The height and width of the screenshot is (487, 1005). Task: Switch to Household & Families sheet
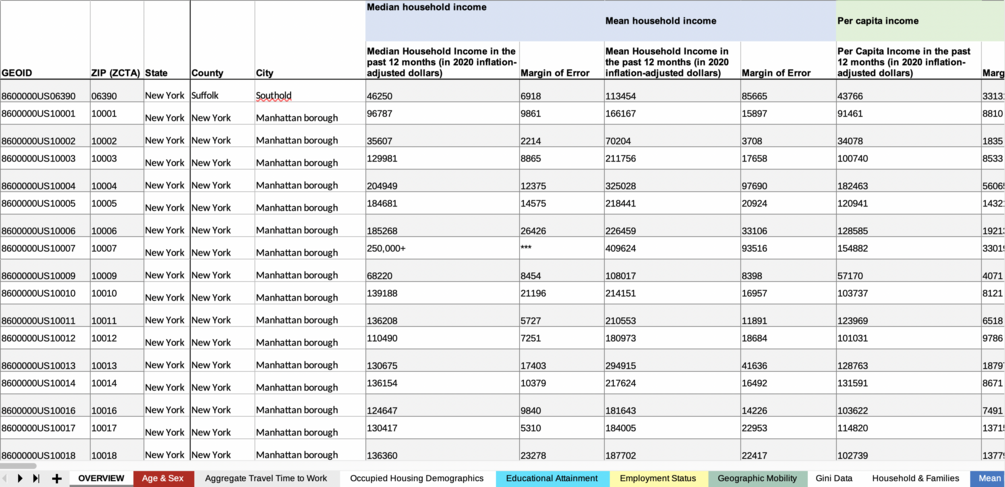pyautogui.click(x=915, y=478)
